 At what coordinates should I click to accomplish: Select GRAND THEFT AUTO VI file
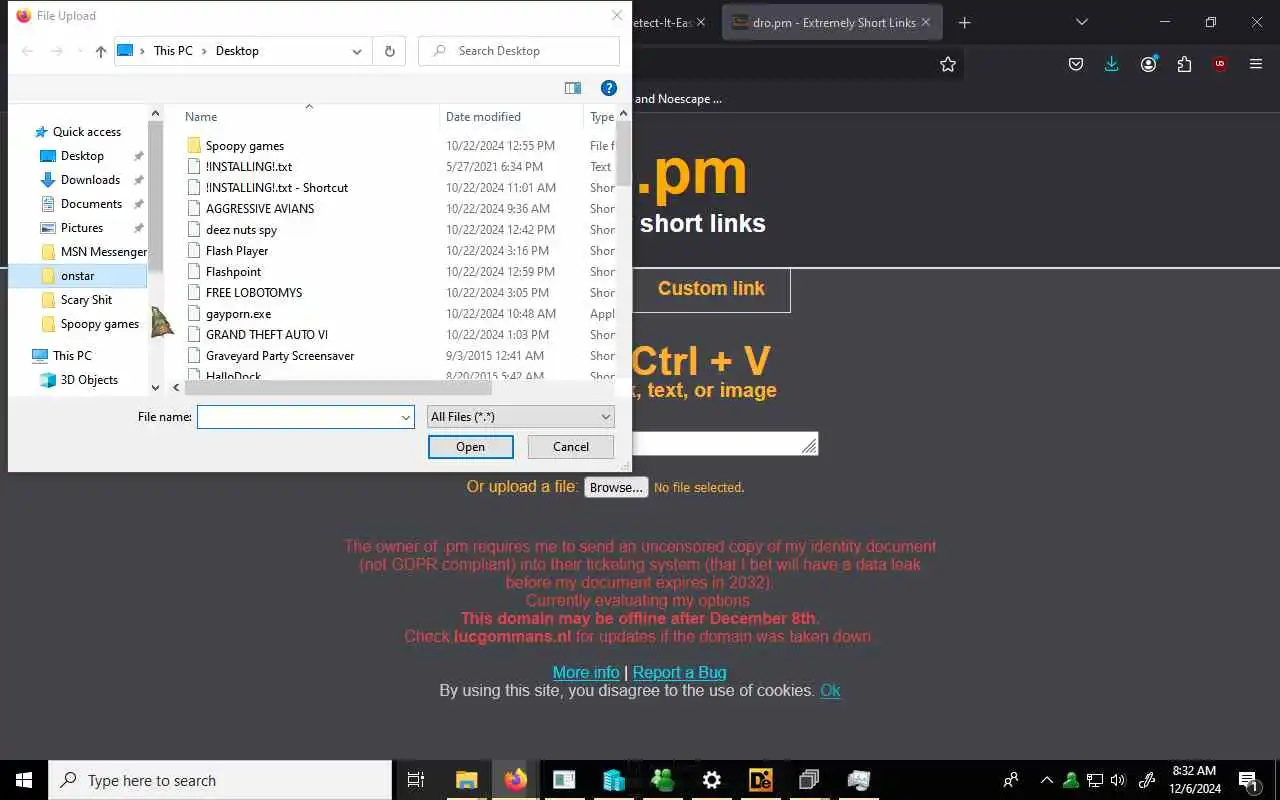click(x=267, y=335)
